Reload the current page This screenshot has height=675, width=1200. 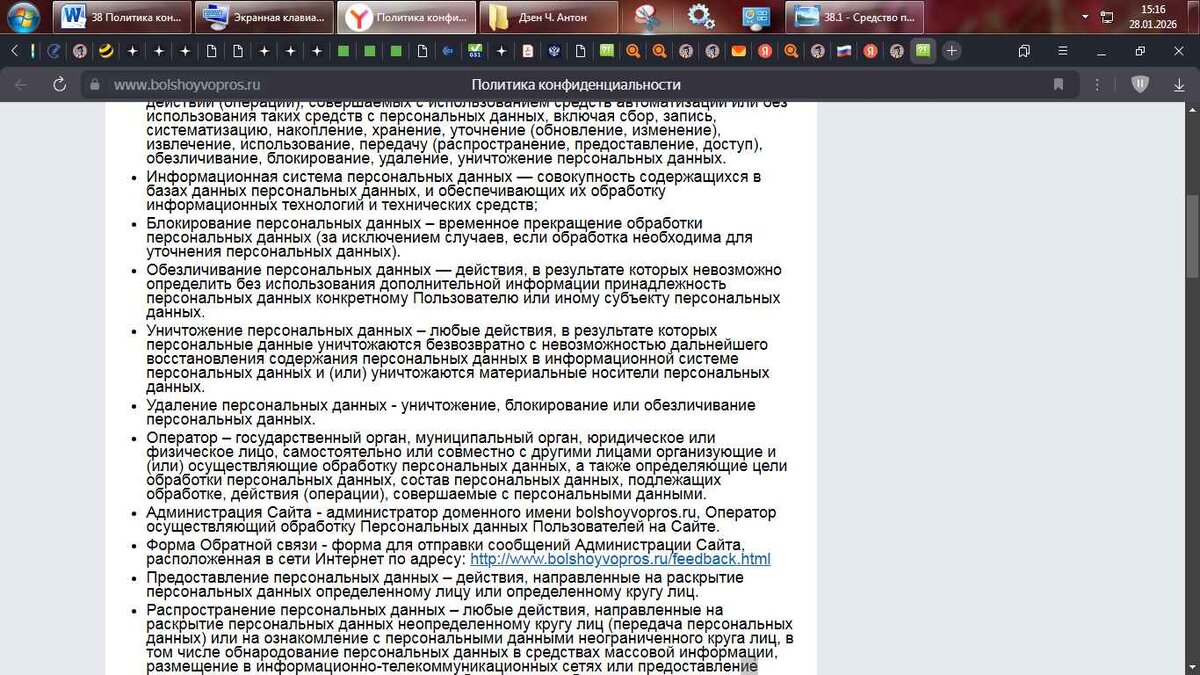59,85
